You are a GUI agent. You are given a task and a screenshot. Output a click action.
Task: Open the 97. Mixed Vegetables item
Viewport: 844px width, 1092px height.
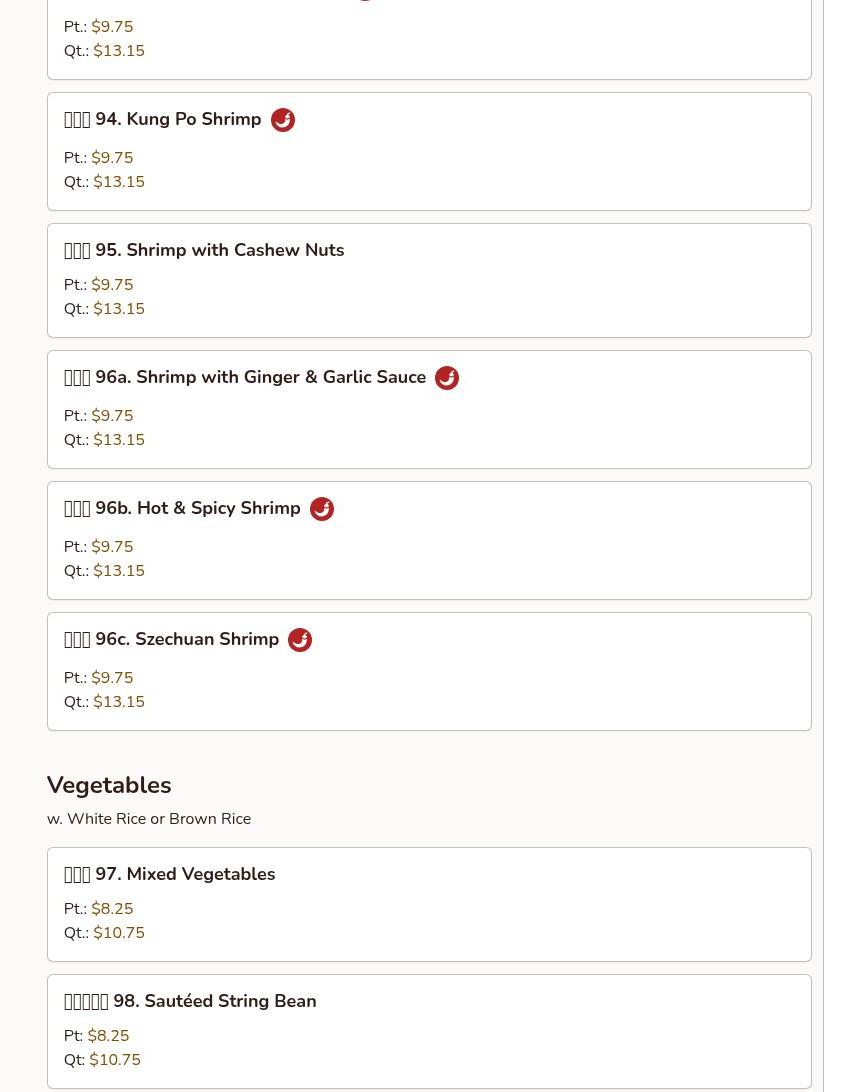[429, 905]
